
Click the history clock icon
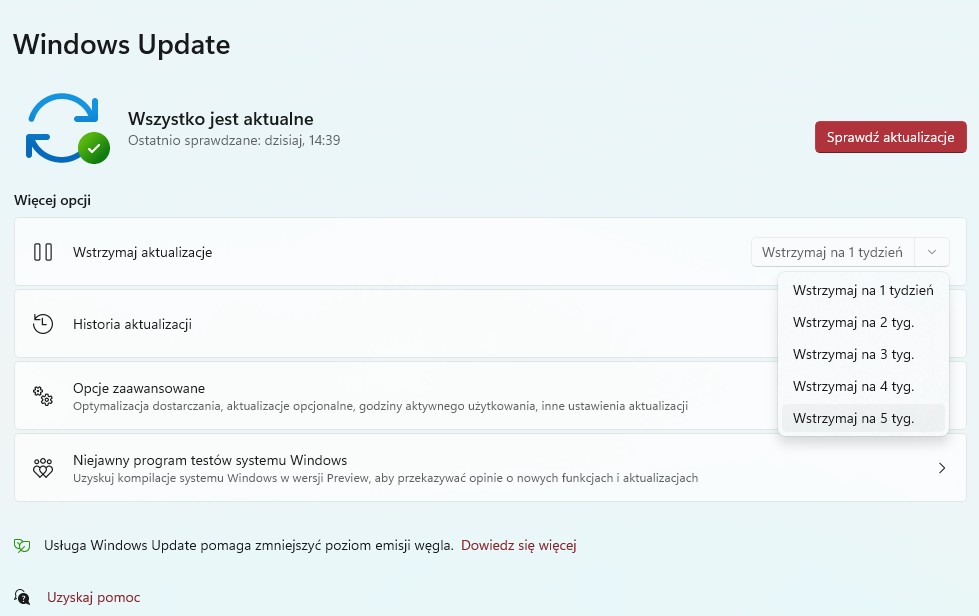(x=43, y=324)
